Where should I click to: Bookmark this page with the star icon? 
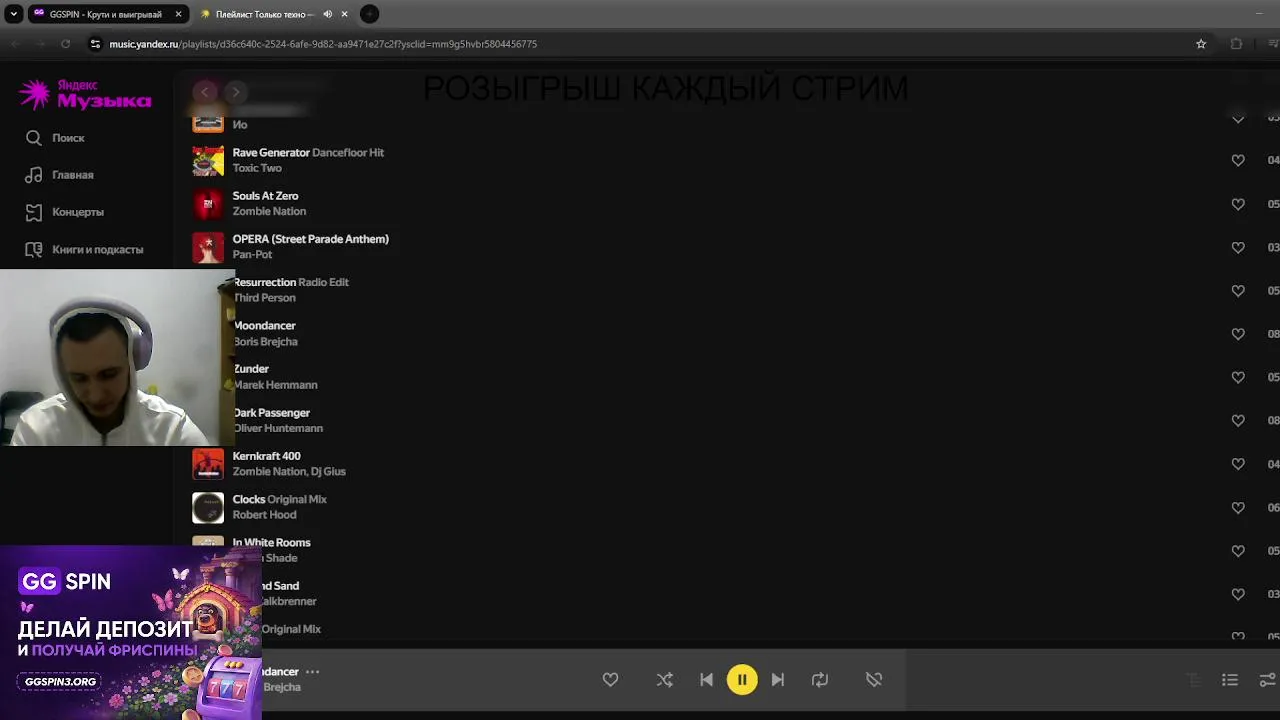point(1201,44)
